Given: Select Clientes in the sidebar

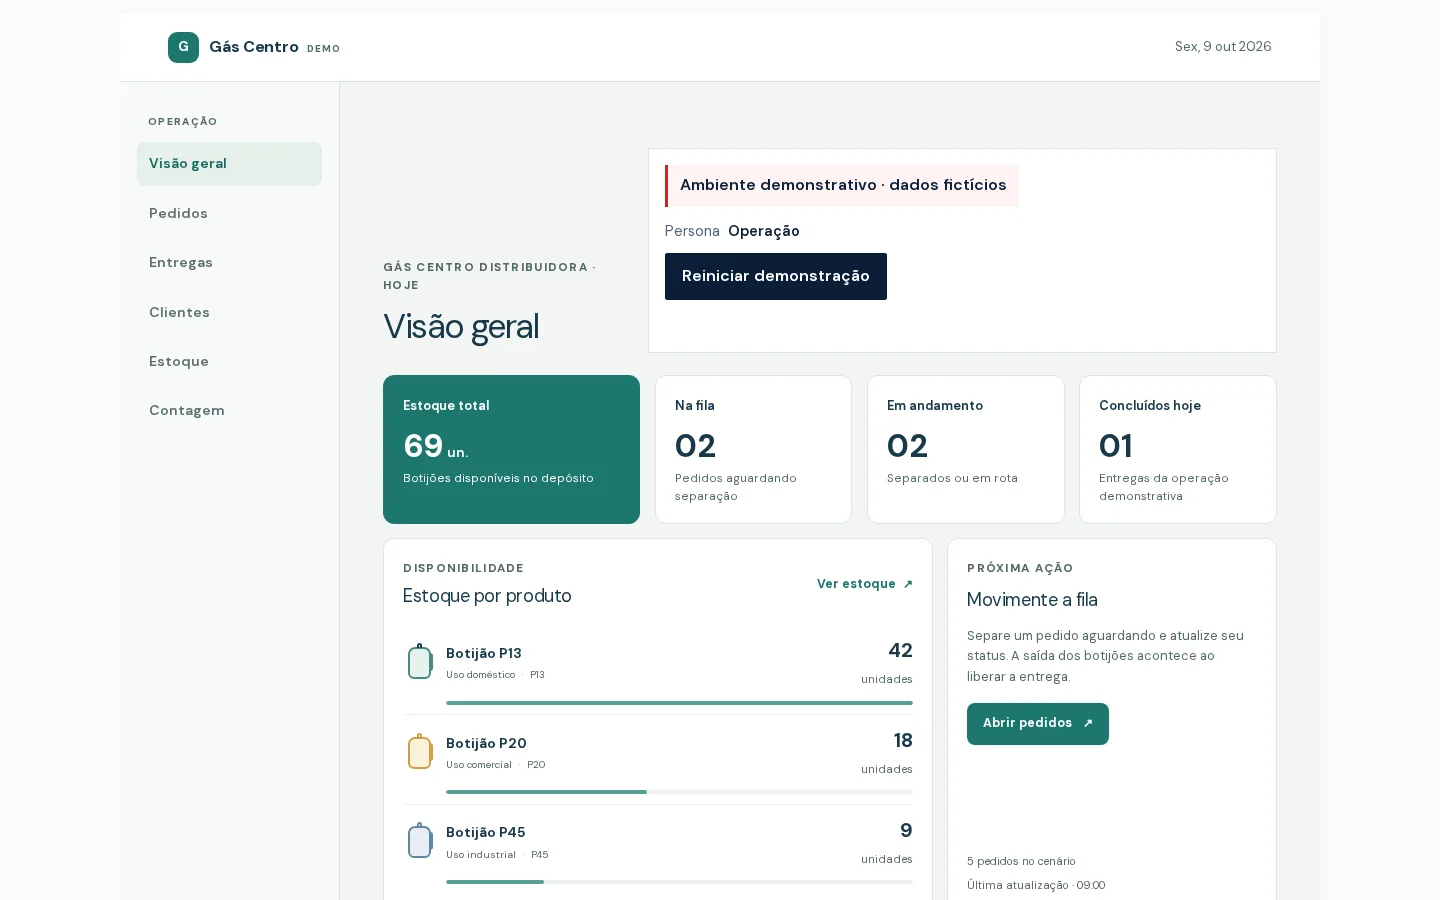Looking at the screenshot, I should click(x=229, y=312).
